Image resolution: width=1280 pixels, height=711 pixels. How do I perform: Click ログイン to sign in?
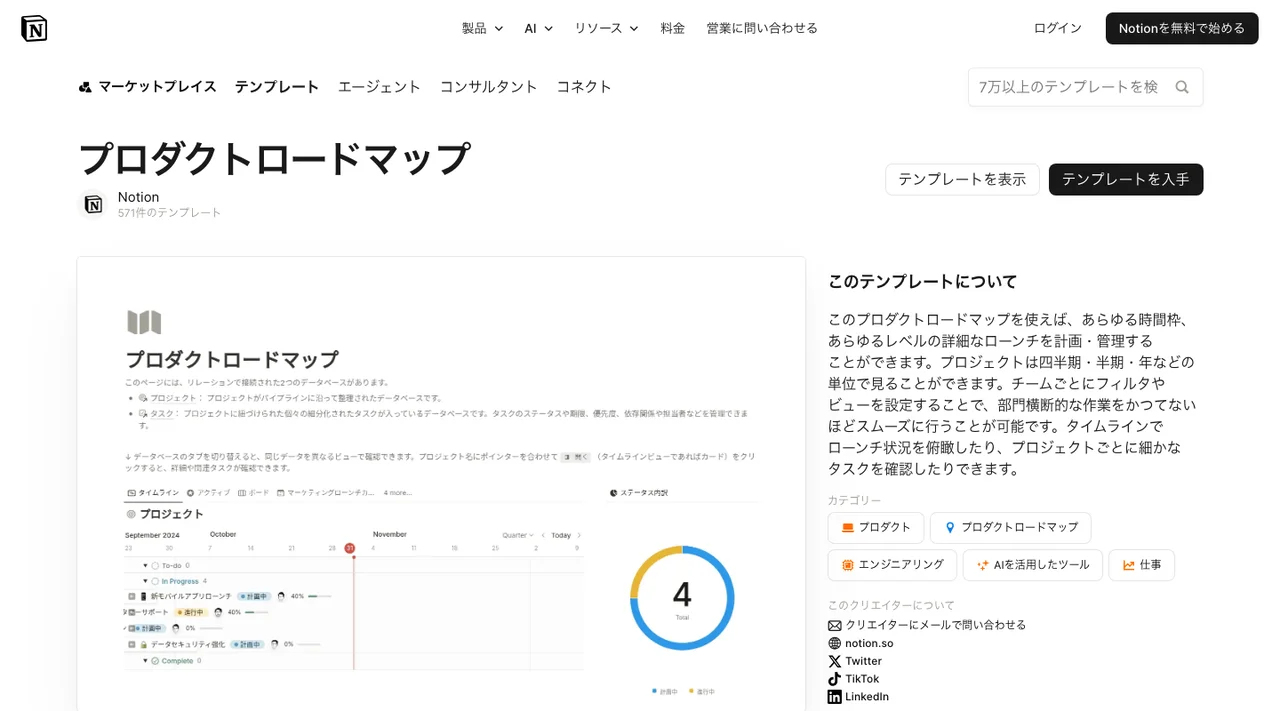pyautogui.click(x=1058, y=28)
